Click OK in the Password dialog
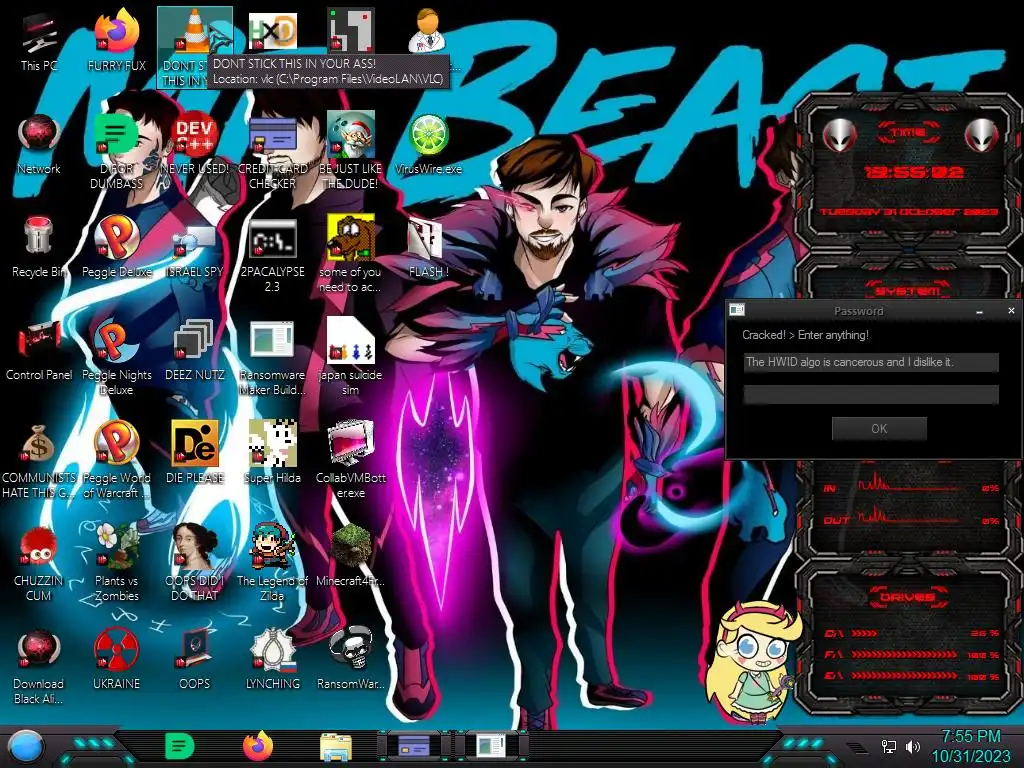This screenshot has width=1024, height=768. point(879,428)
